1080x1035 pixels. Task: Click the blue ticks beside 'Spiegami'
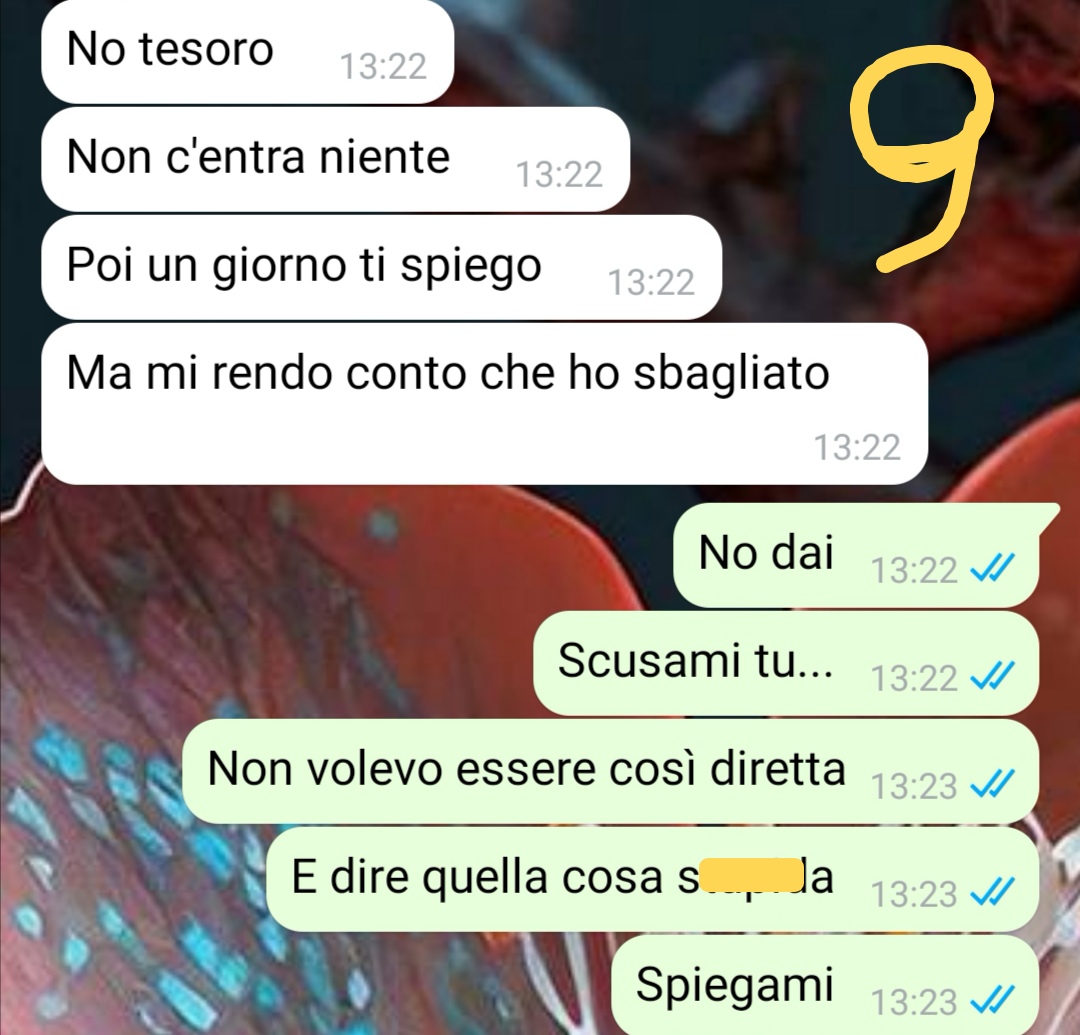992,1002
